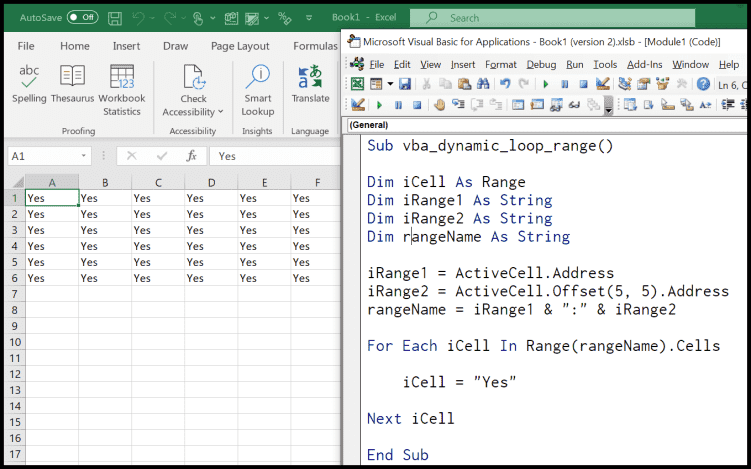This screenshot has height=469, width=751.
Task: Select column D header
Action: (x=211, y=183)
